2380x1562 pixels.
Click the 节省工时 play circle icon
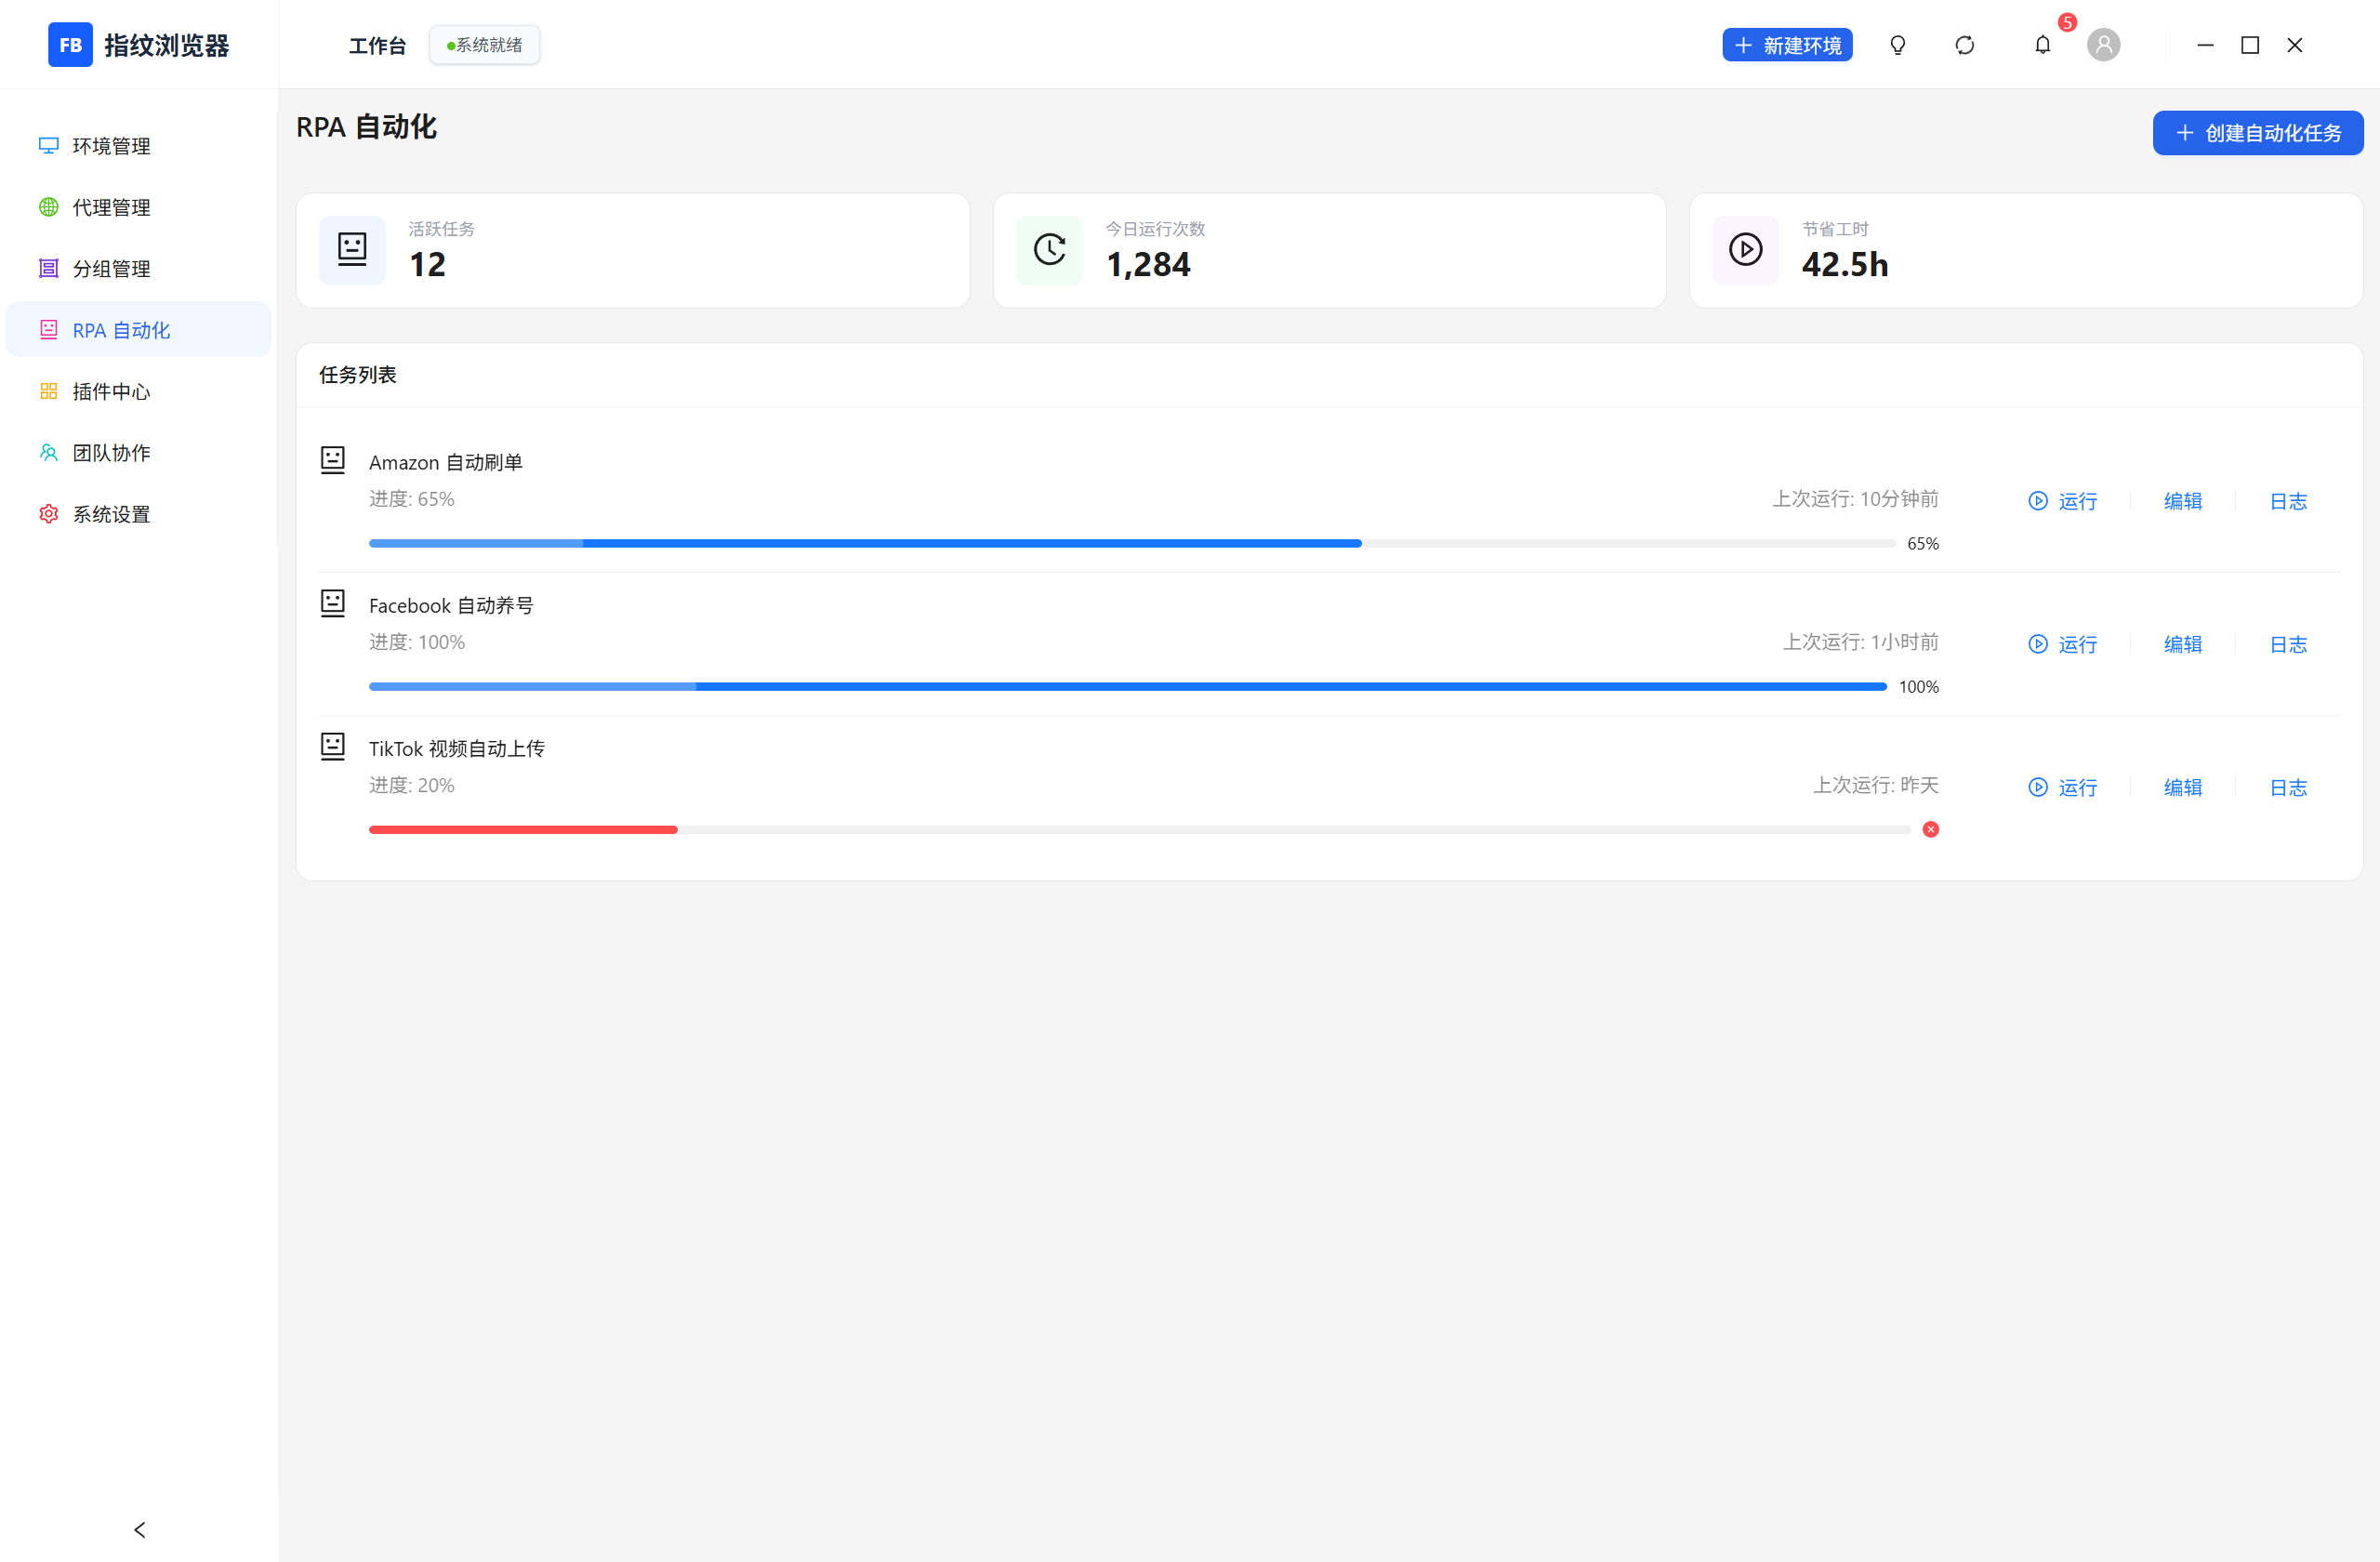click(x=1745, y=249)
